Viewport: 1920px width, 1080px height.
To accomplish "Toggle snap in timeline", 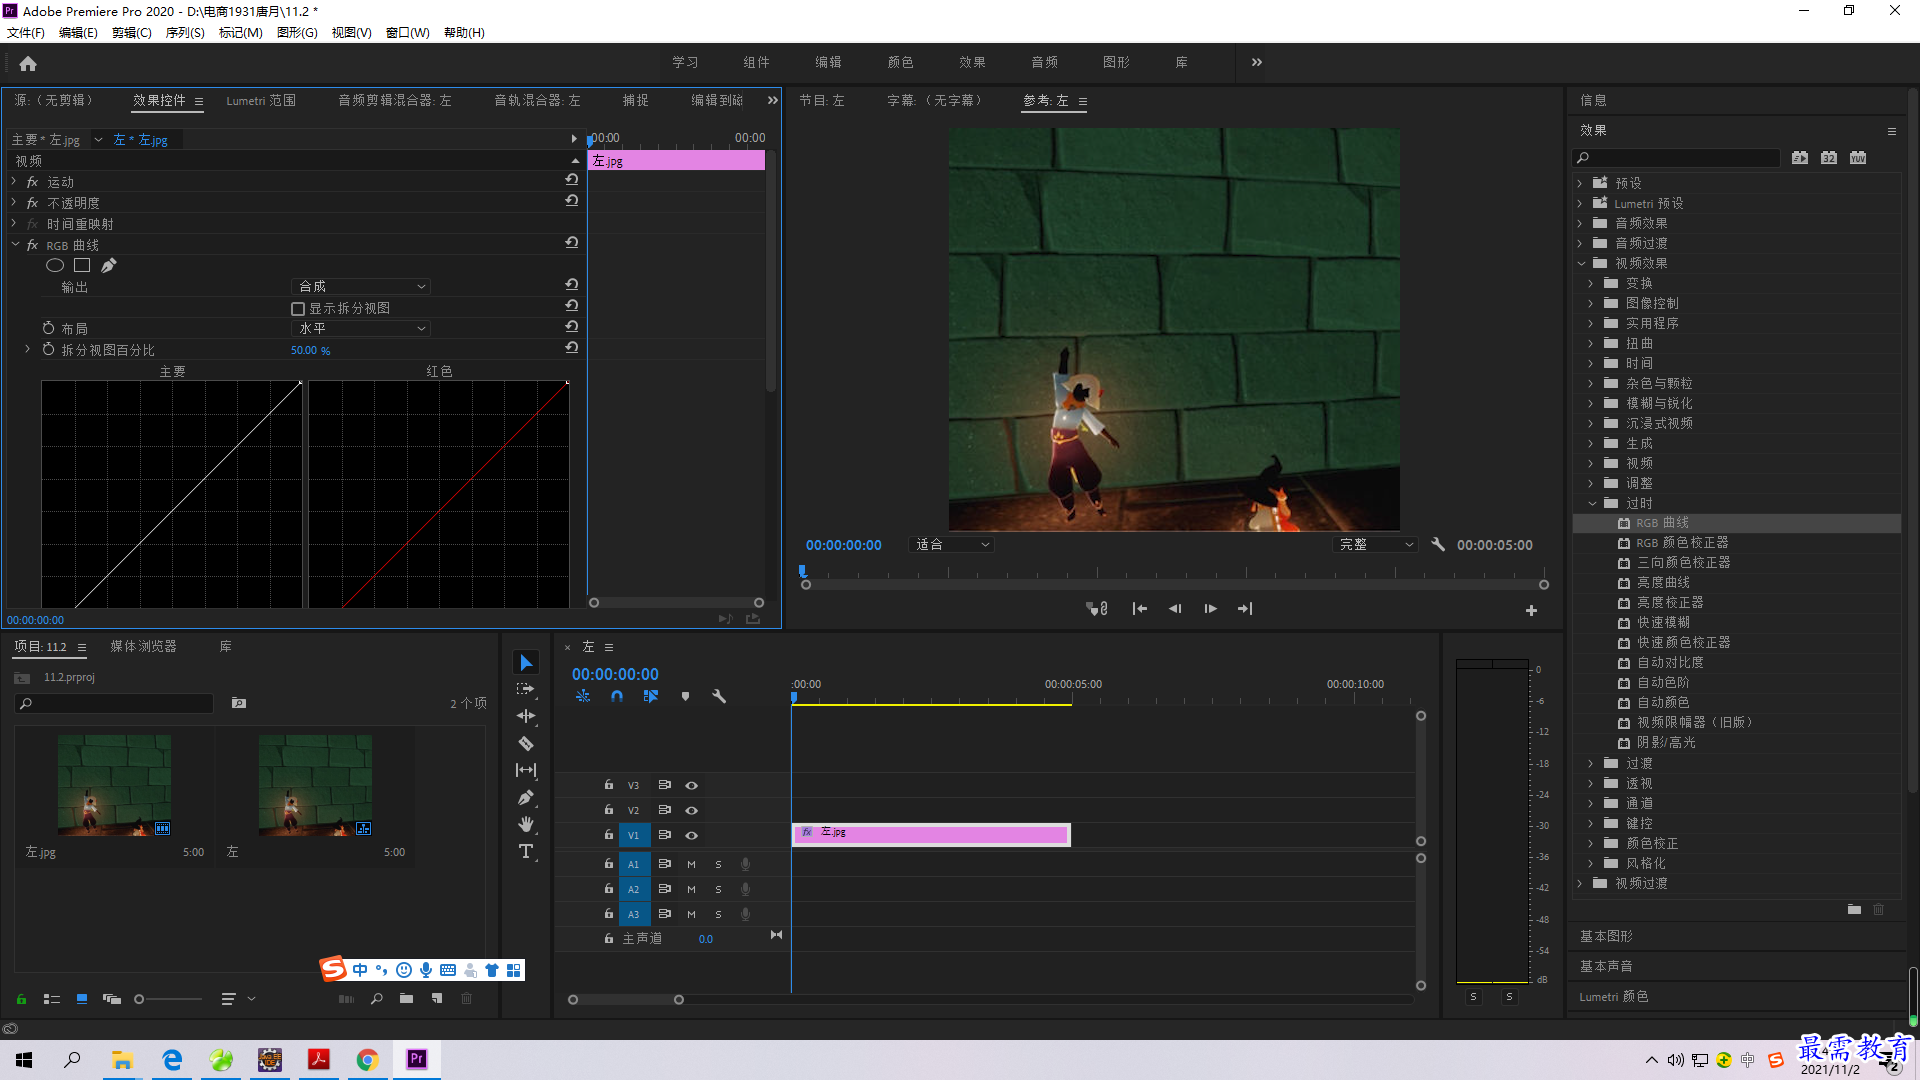I will pyautogui.click(x=617, y=696).
